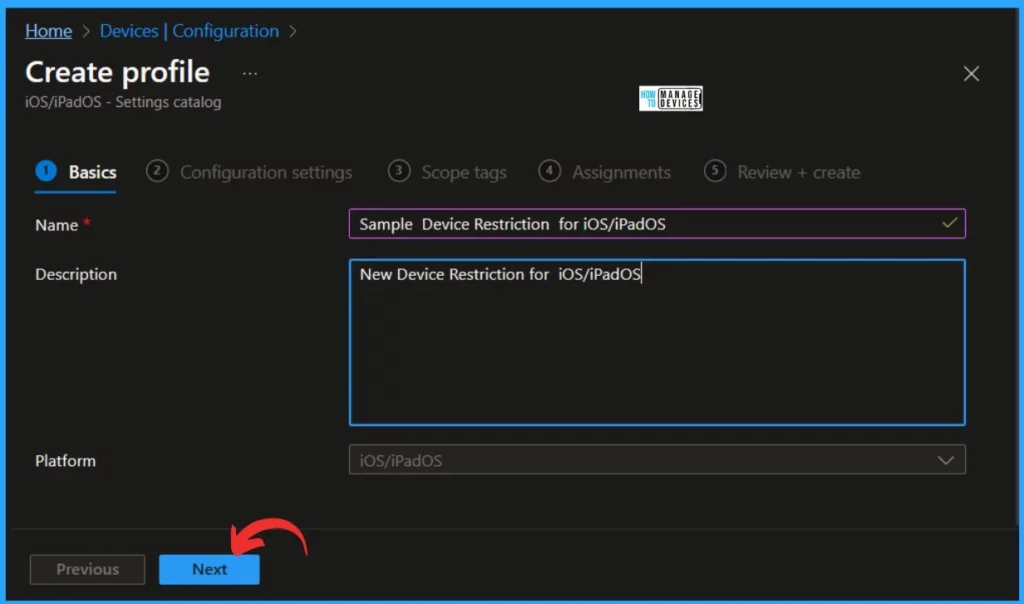Expand the Platform dropdown

(657, 460)
